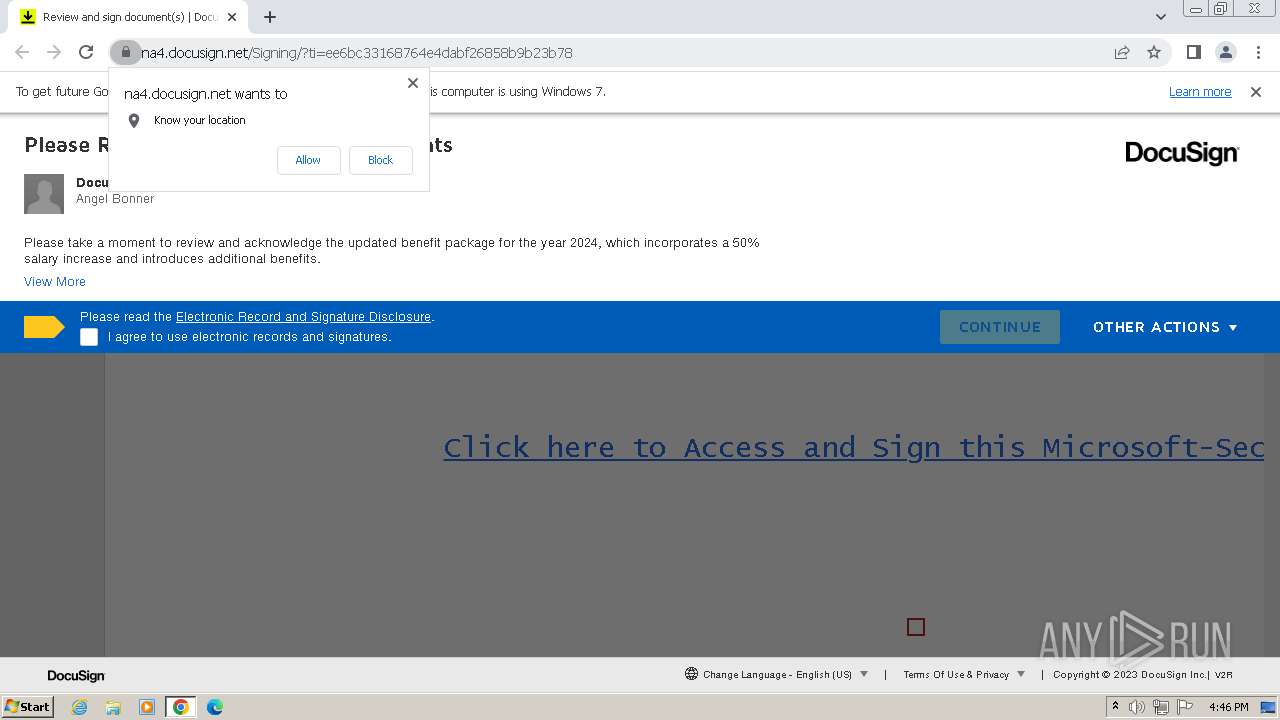Open a new tab with the plus button
The width and height of the screenshot is (1280, 720).
tap(270, 17)
